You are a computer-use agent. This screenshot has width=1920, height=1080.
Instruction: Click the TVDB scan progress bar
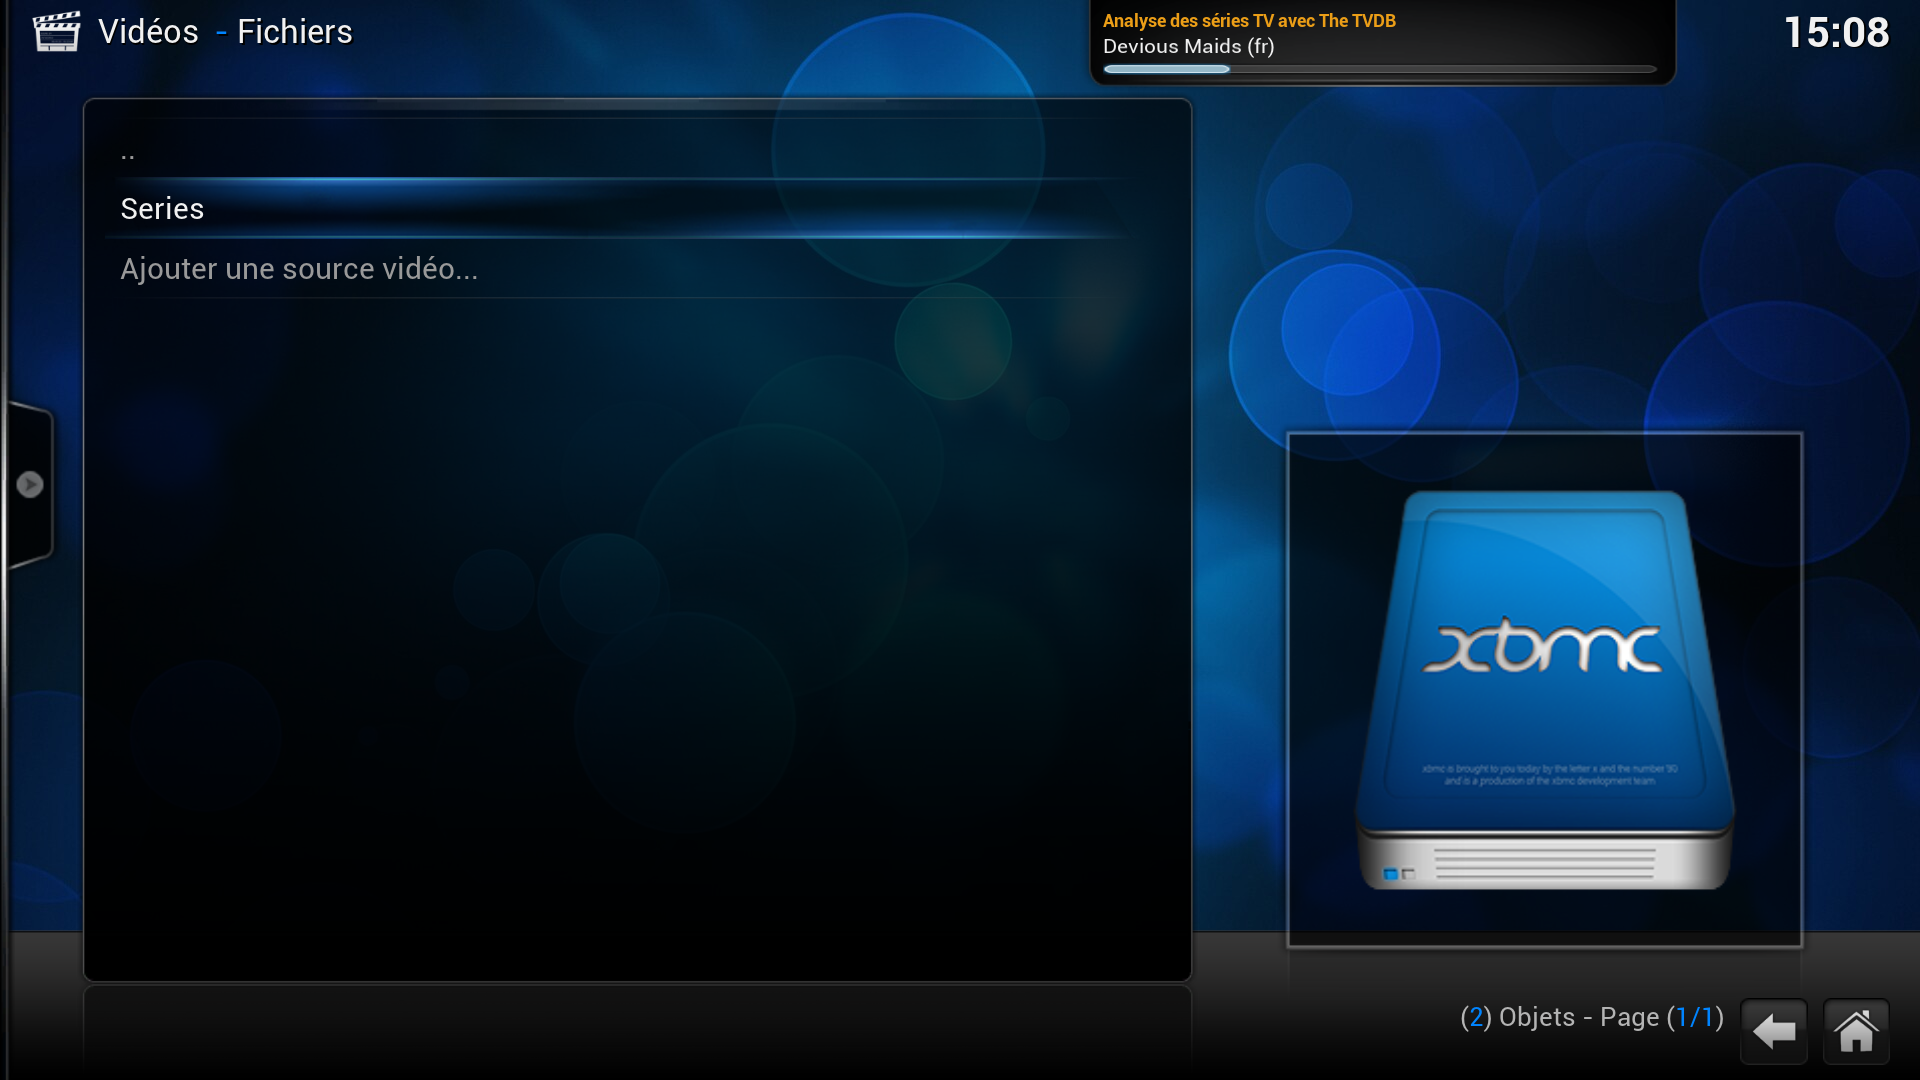pyautogui.click(x=1380, y=69)
